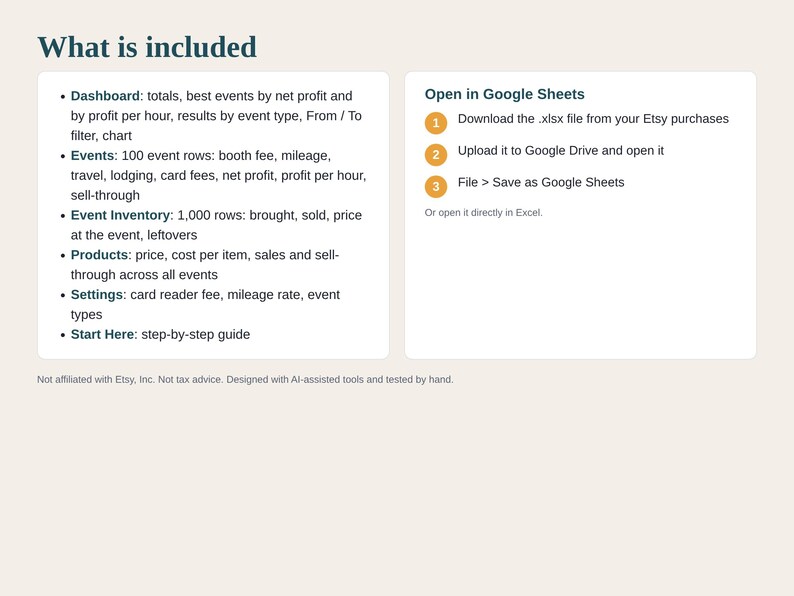Click 'Or open it directly in Excel' note
The height and width of the screenshot is (596, 794).
tap(484, 213)
